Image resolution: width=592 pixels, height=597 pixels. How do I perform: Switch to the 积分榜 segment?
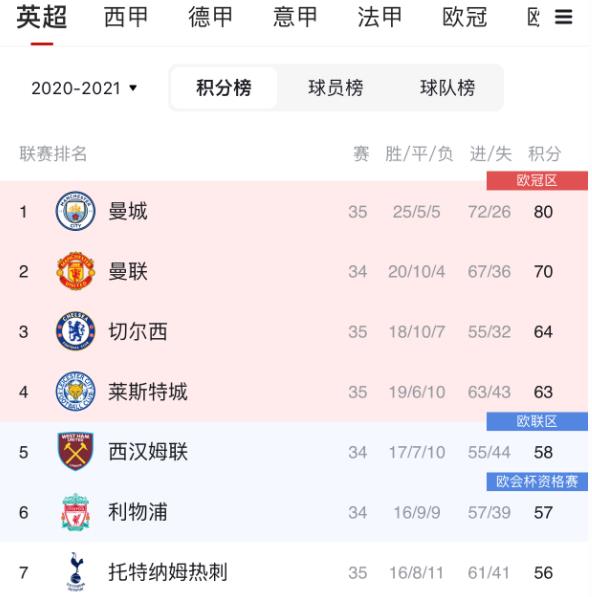[224, 88]
